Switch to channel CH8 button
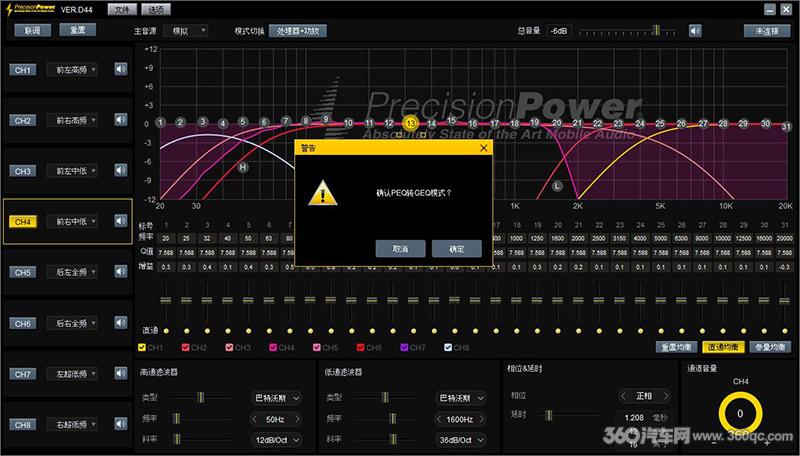The height and width of the screenshot is (456, 800). coord(23,424)
